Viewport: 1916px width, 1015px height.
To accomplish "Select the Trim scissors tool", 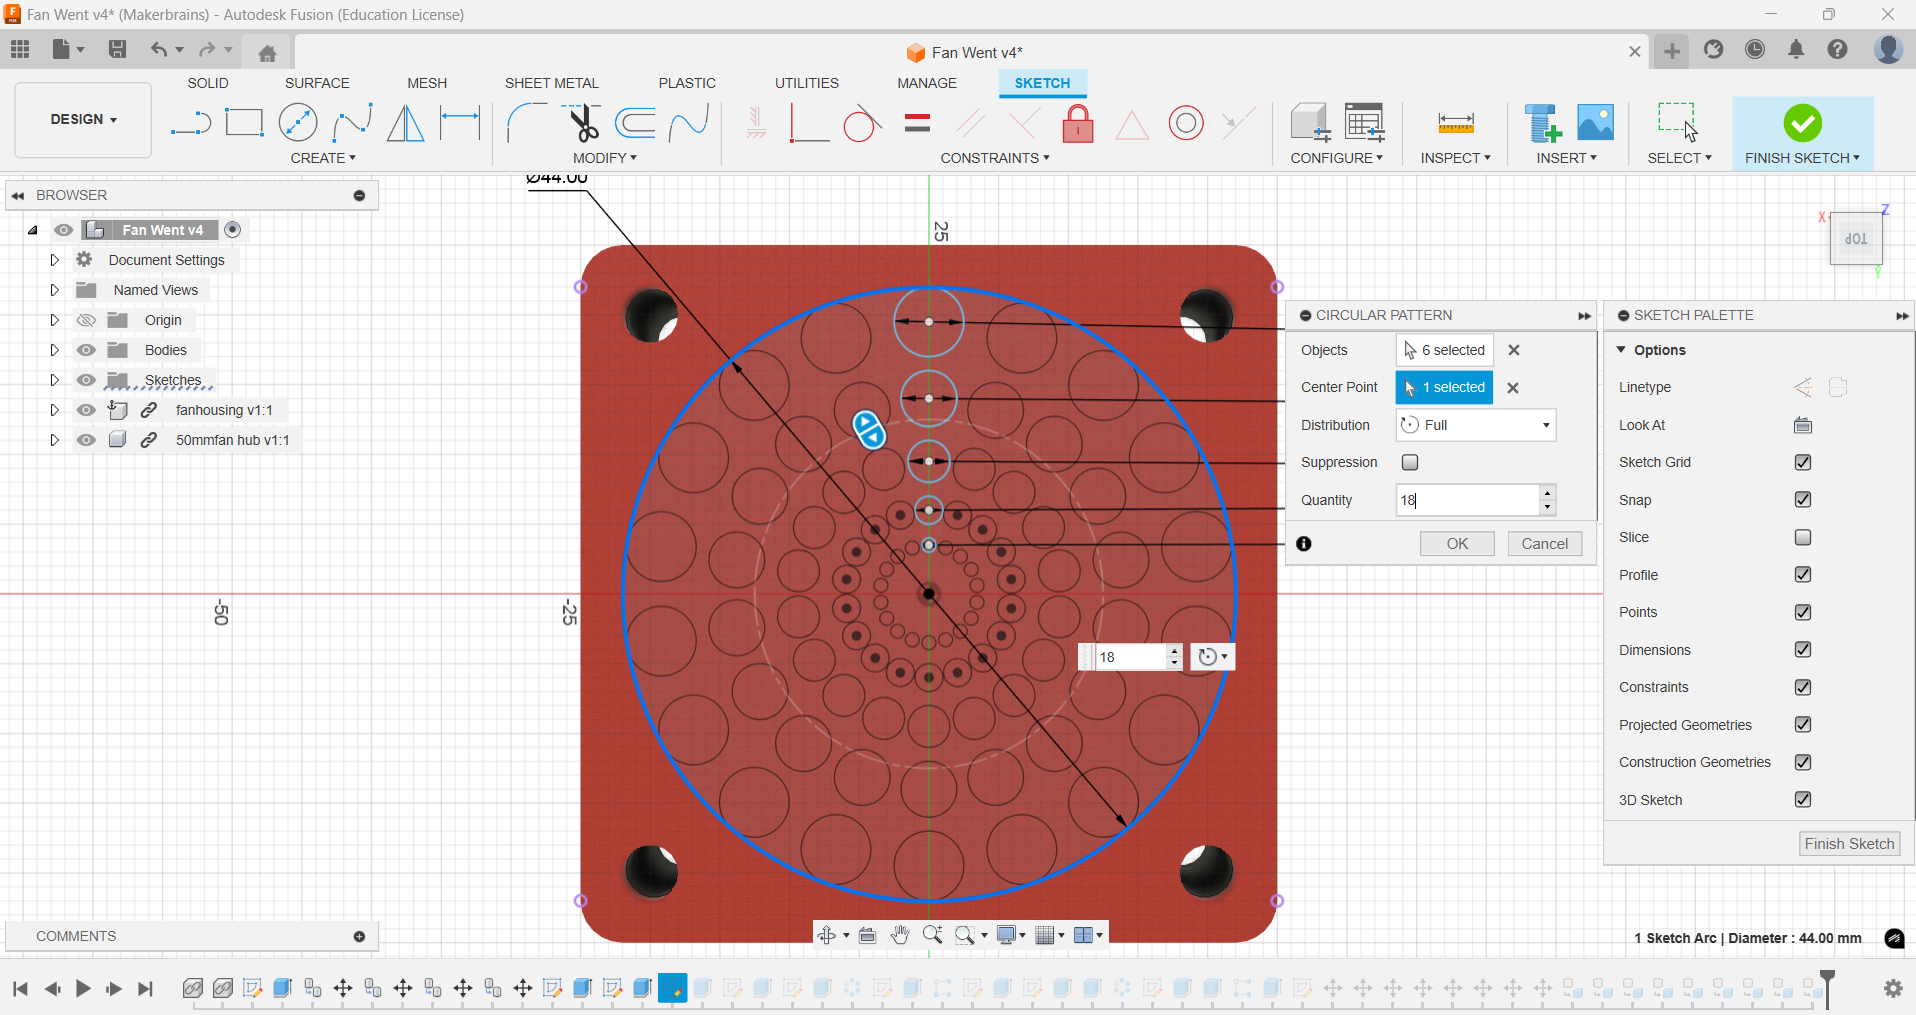I will (584, 122).
